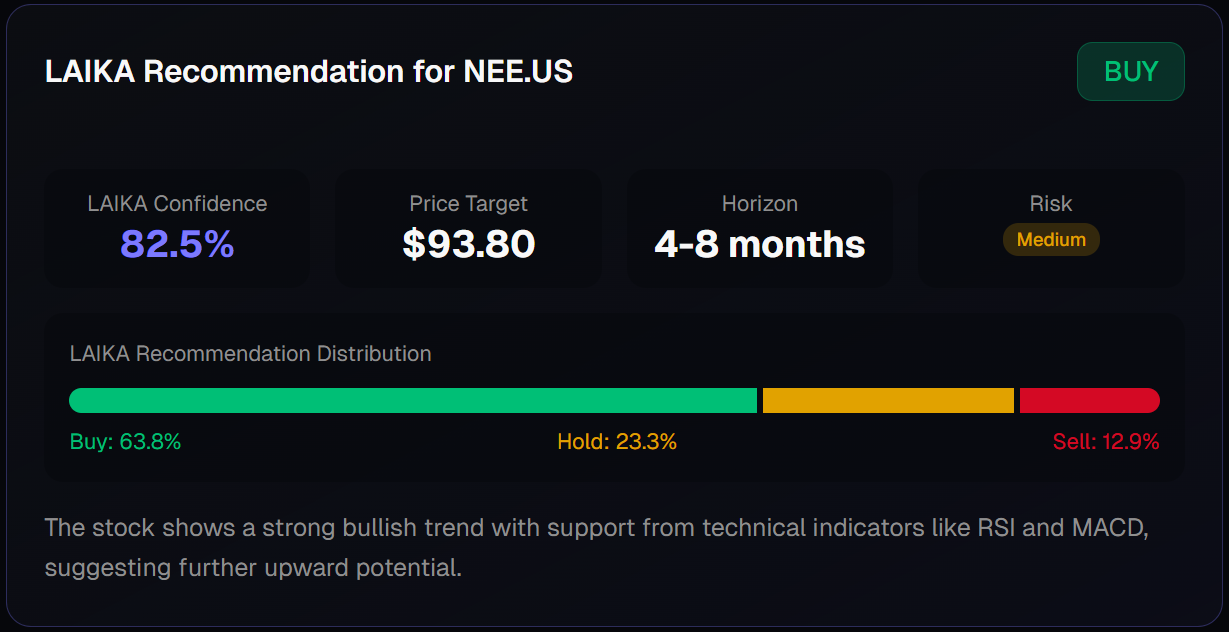This screenshot has height=632, width=1229.
Task: Click the $93.80 price target value
Action: [468, 244]
